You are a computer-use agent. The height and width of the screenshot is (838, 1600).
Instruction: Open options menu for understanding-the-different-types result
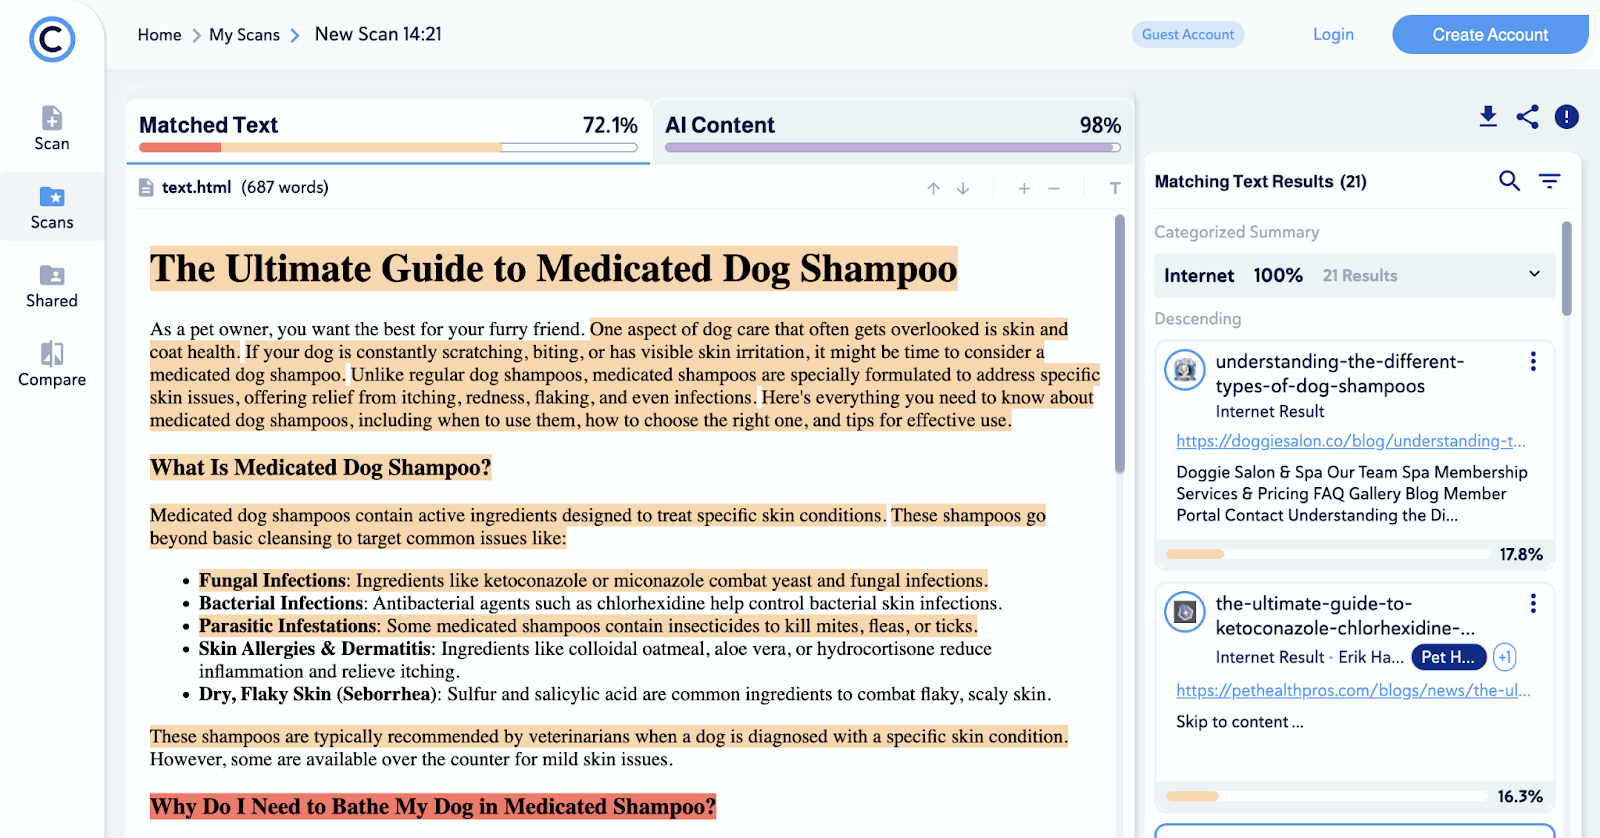tap(1533, 362)
